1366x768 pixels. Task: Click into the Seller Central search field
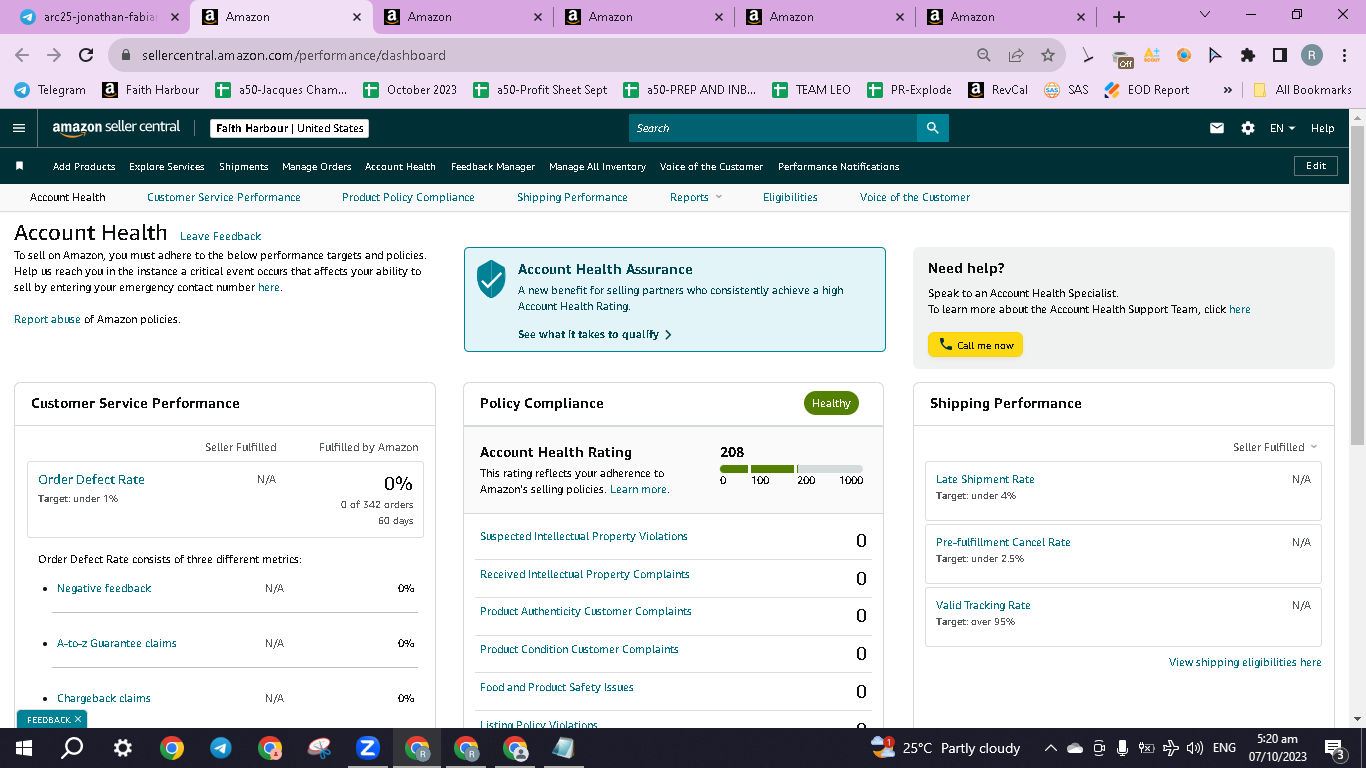coord(772,128)
